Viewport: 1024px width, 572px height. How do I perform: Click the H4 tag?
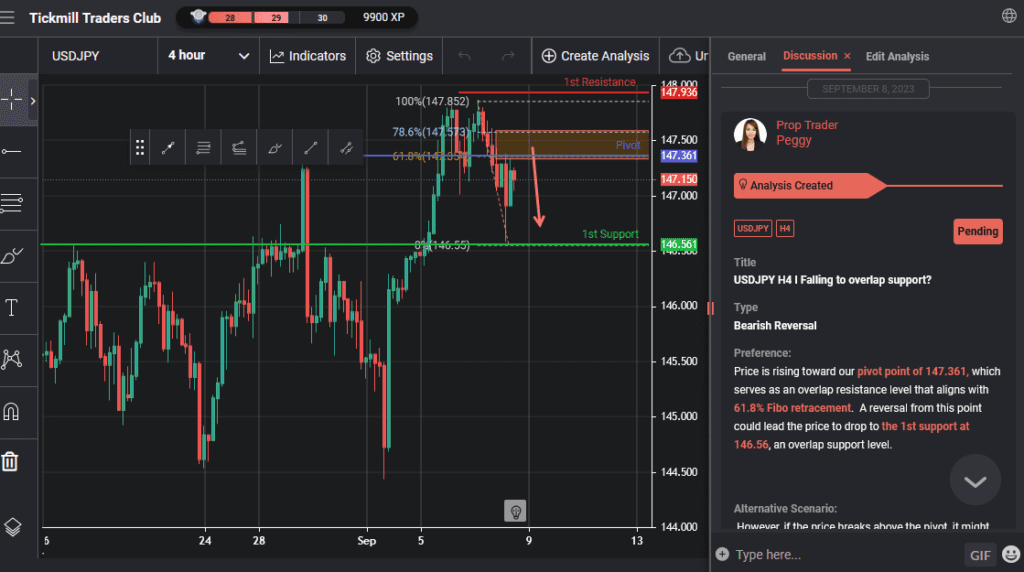tap(785, 229)
